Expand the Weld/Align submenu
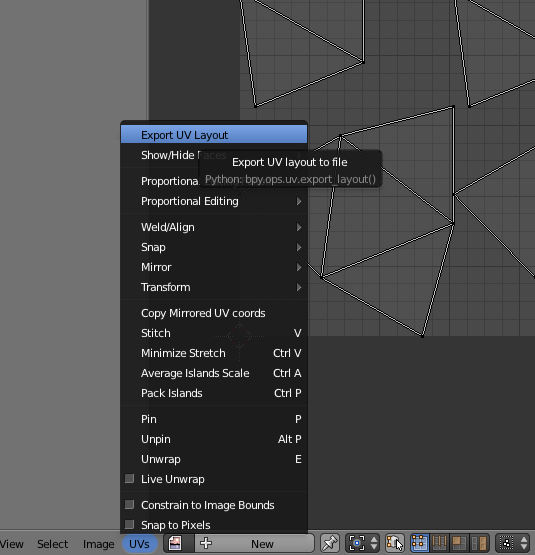Image resolution: width=535 pixels, height=555 pixels. pos(214,227)
